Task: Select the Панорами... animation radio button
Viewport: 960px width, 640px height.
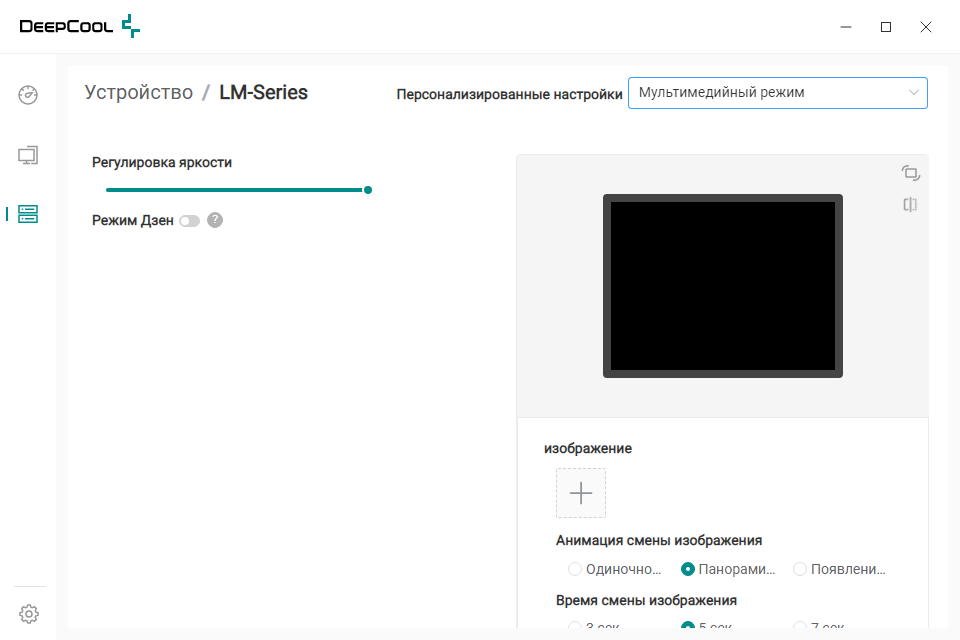Action: pyautogui.click(x=688, y=569)
